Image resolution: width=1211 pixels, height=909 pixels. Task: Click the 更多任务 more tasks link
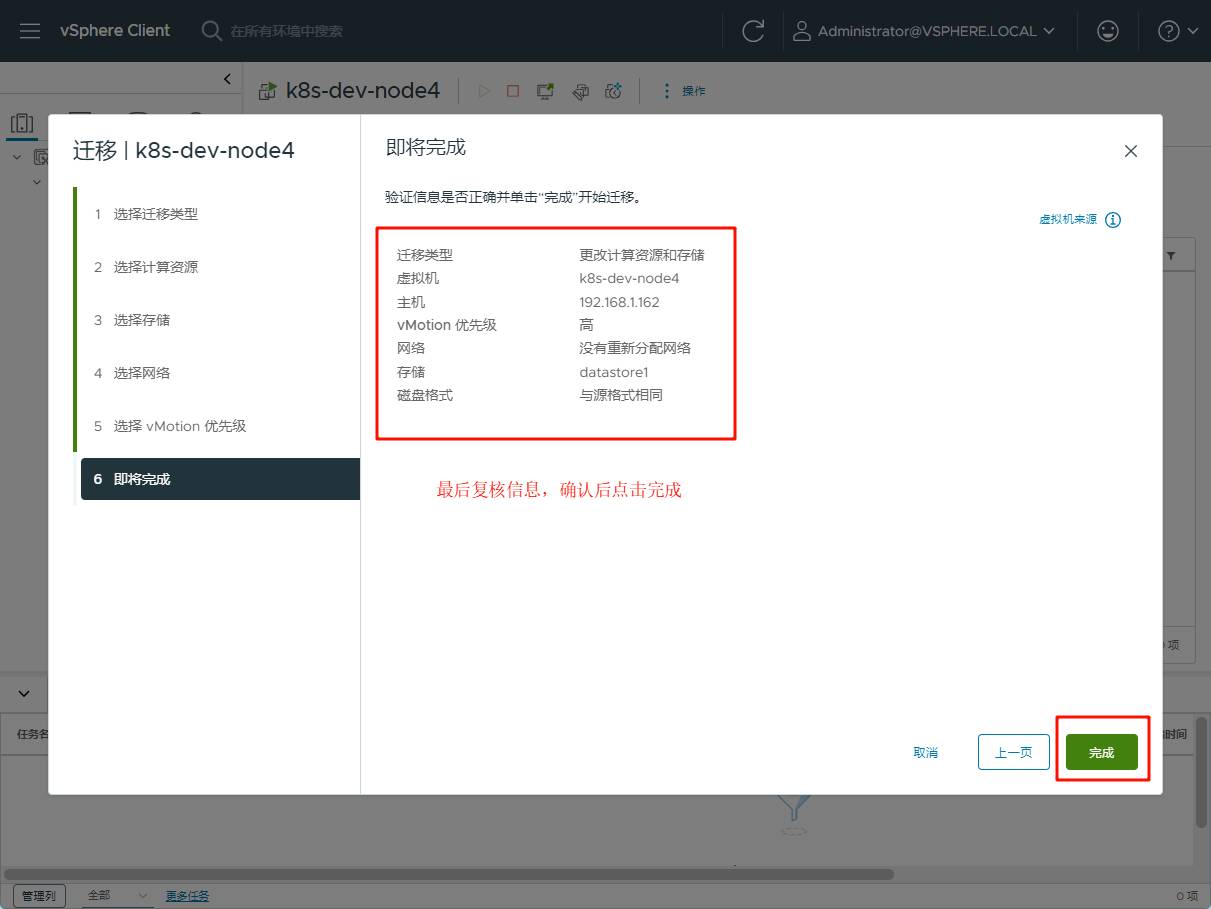pos(187,896)
